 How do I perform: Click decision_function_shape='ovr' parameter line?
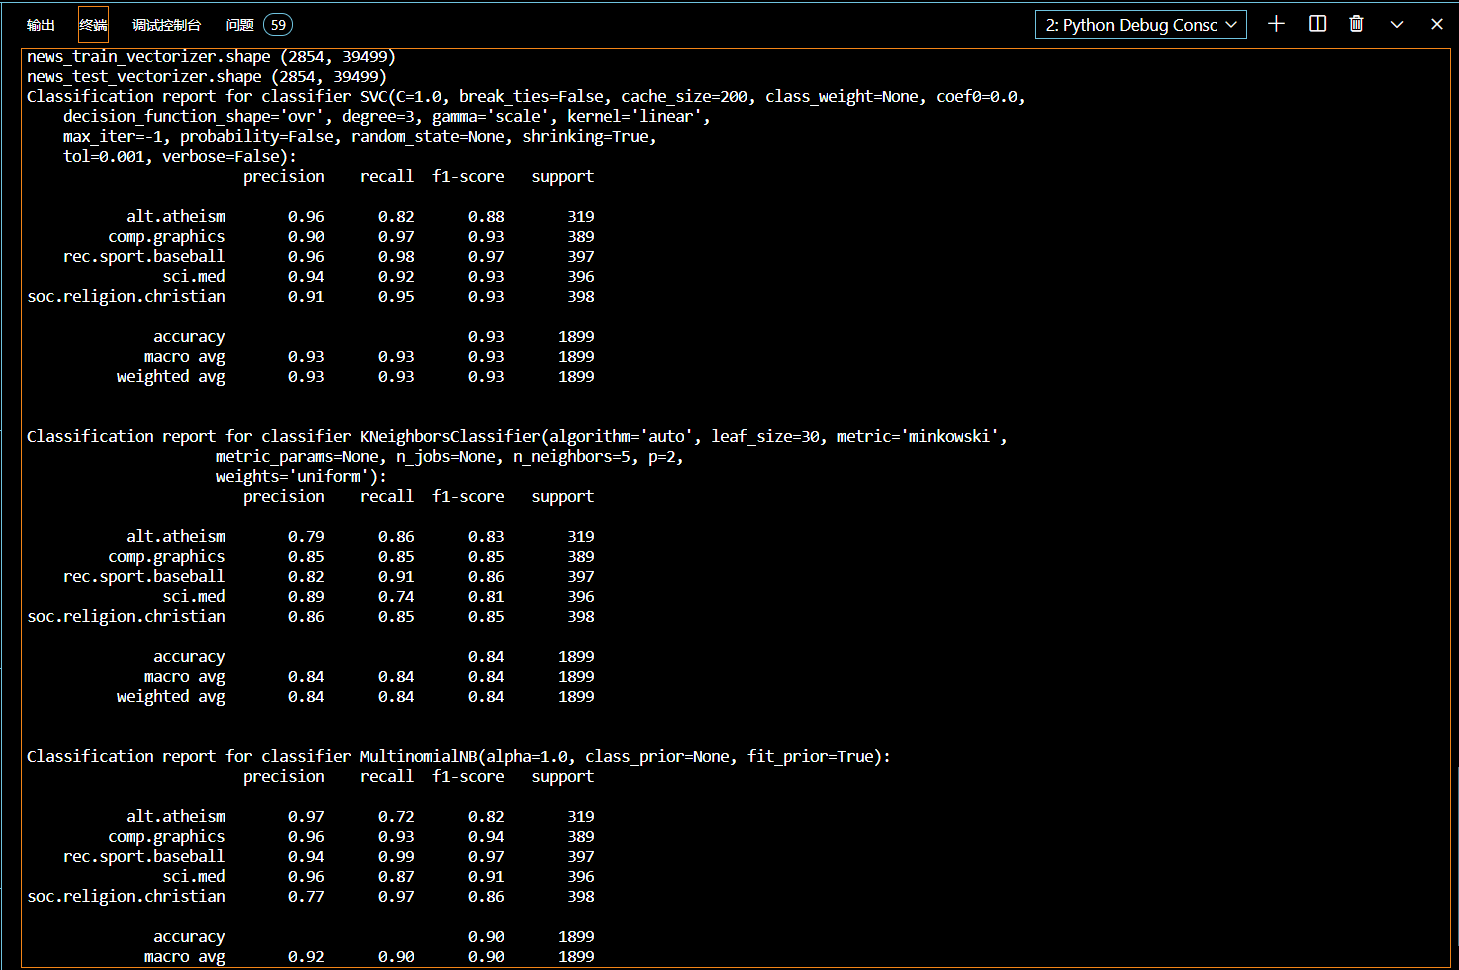(387, 117)
